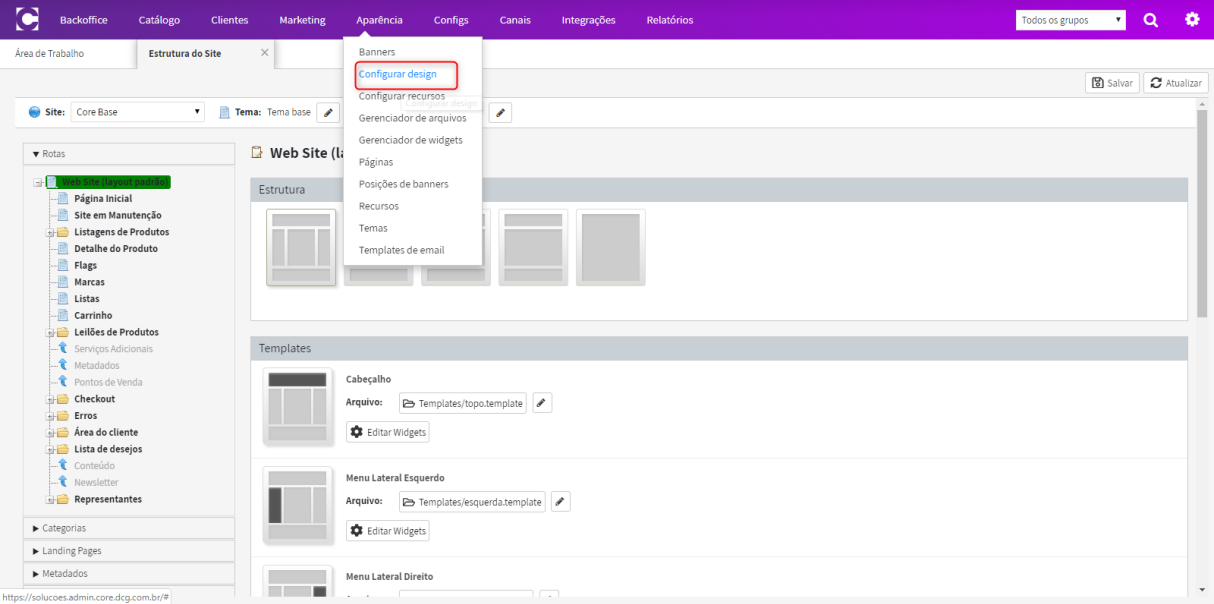1214x604 pixels.
Task: Click the pencil icon beside esquerda.template
Action: 561,502
